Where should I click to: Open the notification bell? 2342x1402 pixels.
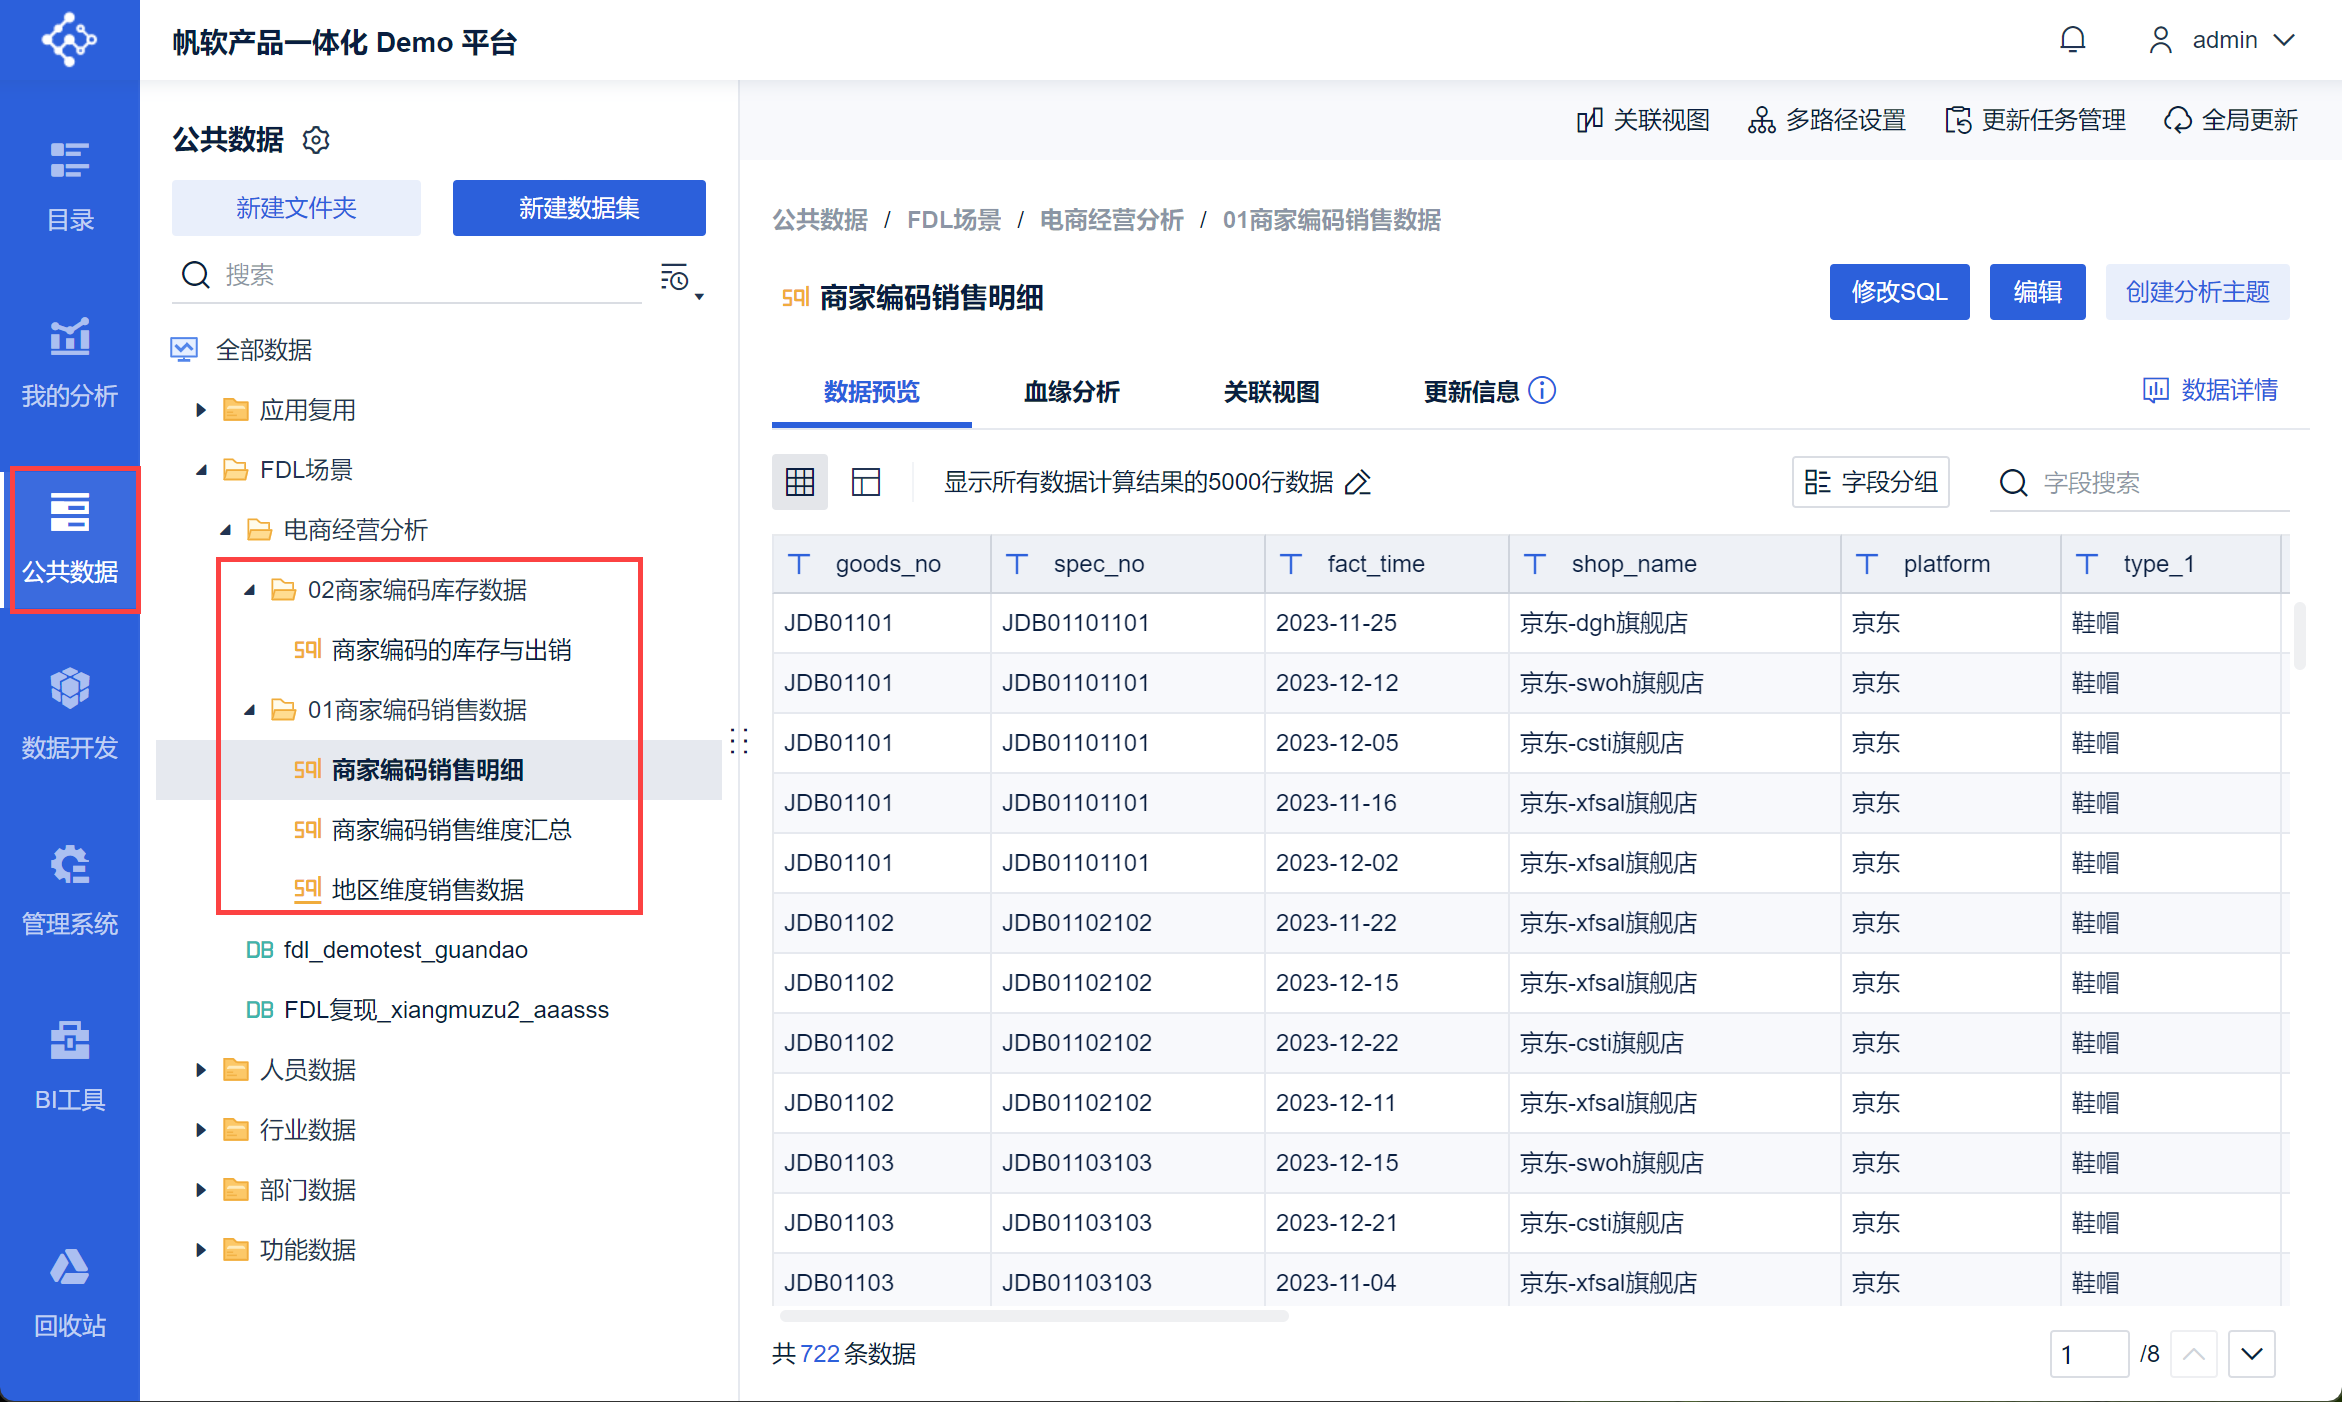click(x=2073, y=40)
